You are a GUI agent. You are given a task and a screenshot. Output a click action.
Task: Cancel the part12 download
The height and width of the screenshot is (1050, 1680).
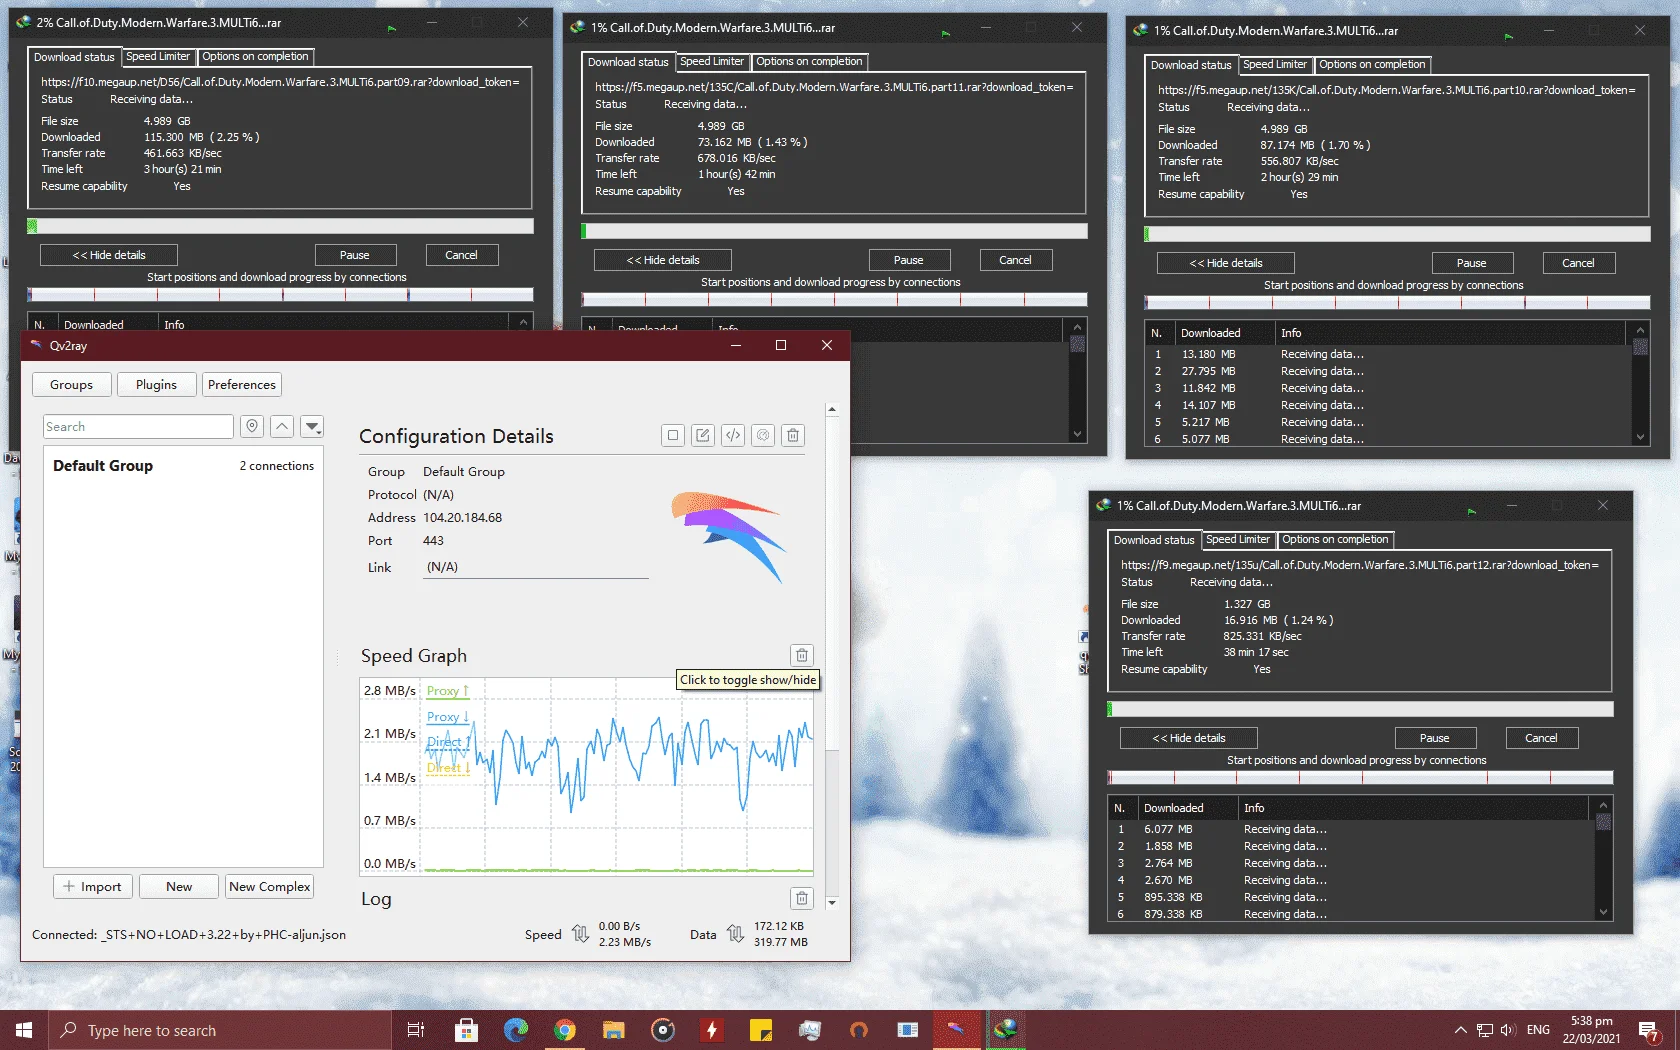pos(1541,738)
